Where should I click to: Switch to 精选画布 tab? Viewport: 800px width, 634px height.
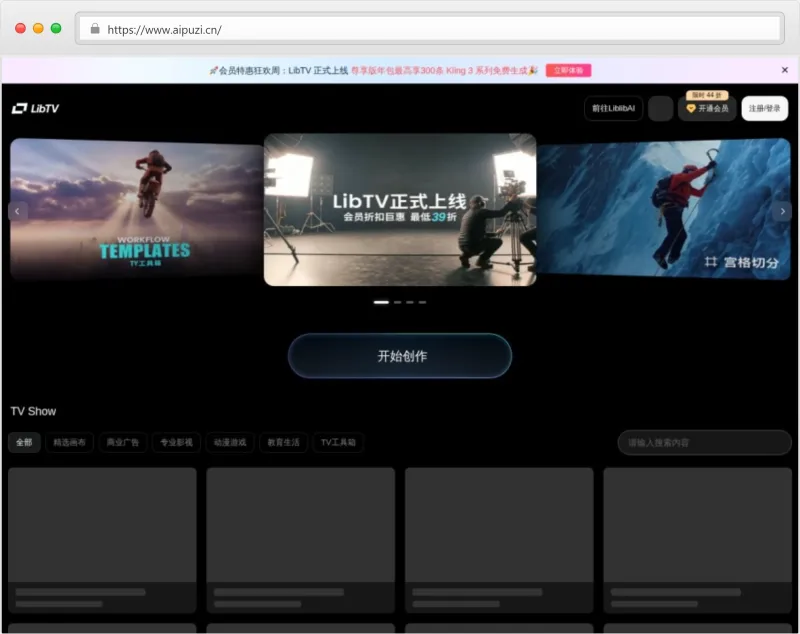coord(70,442)
